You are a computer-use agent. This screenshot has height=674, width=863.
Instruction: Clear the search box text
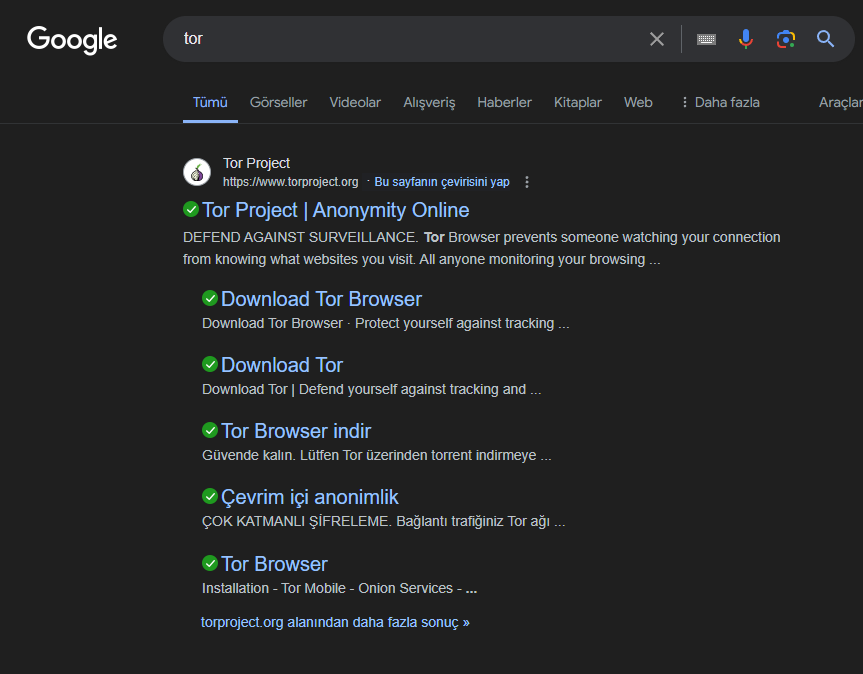[x=656, y=39]
